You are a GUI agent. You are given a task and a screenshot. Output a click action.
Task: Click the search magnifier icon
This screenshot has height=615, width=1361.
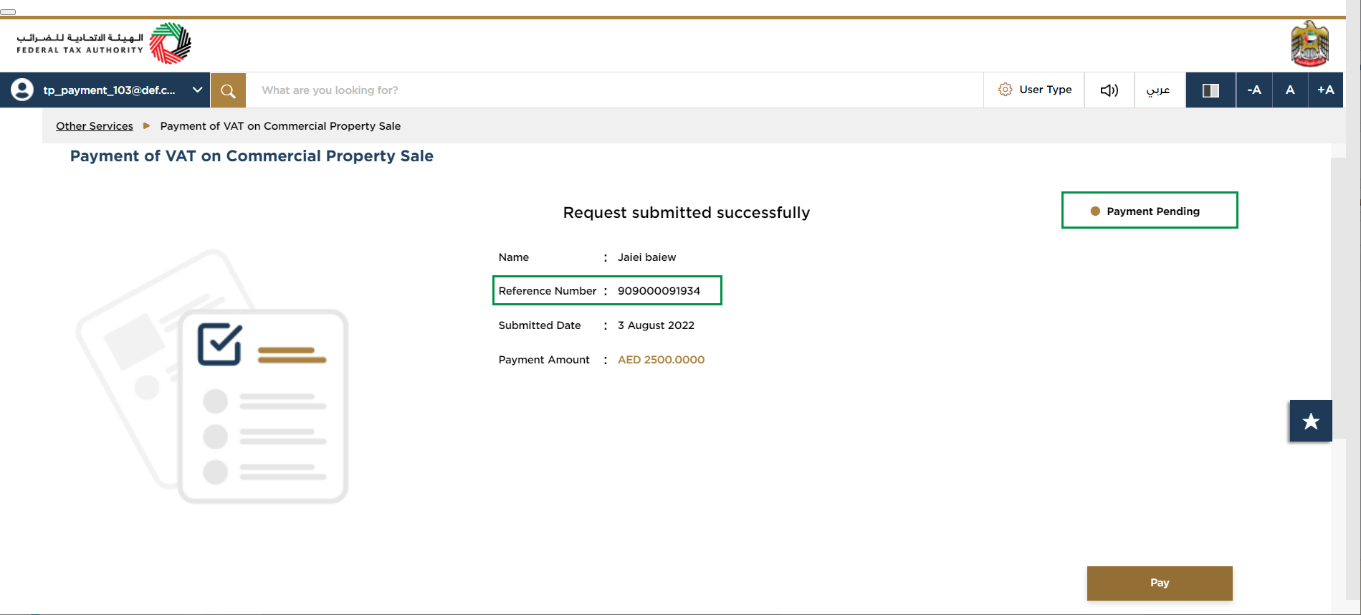tap(228, 90)
